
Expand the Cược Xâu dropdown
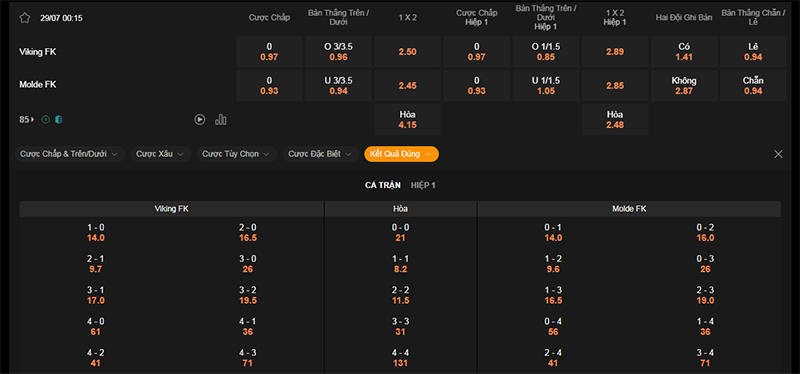pyautogui.click(x=161, y=154)
